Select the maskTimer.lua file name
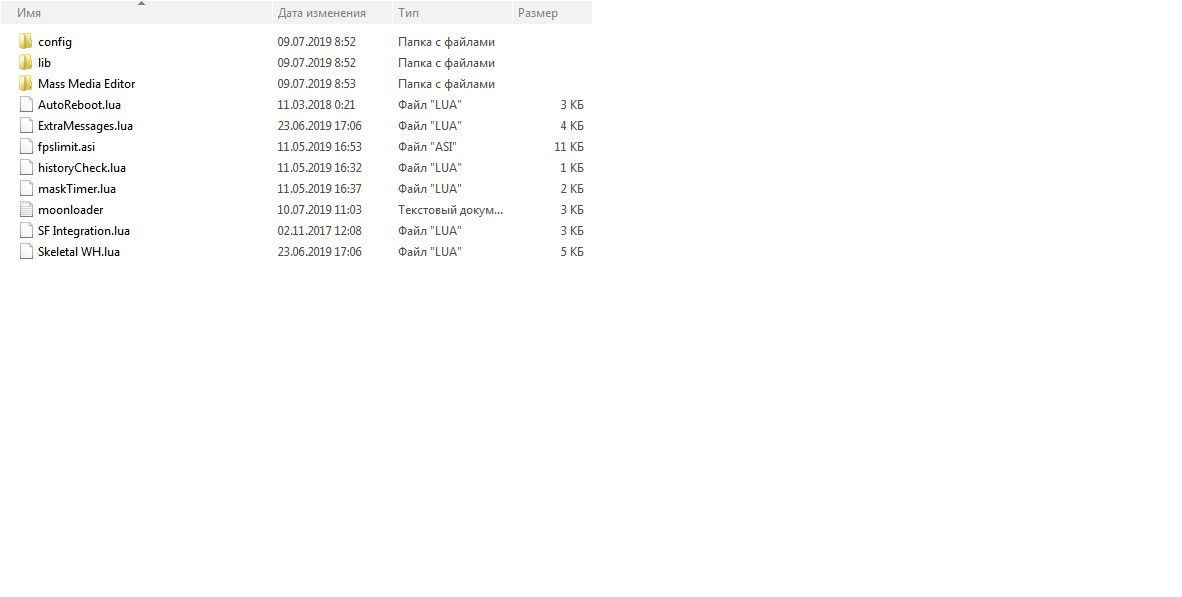The height and width of the screenshot is (597, 1182). coord(77,189)
